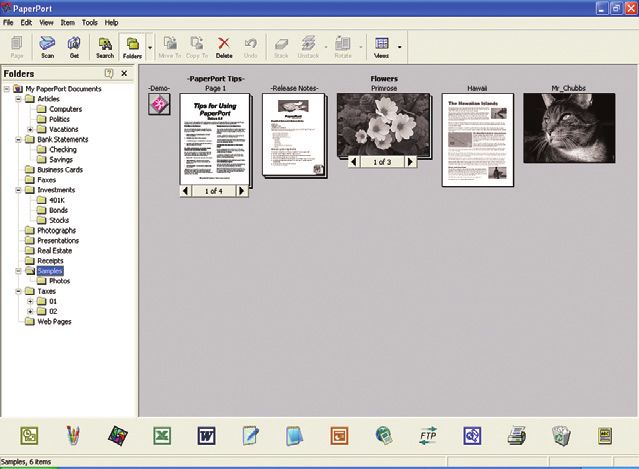
Task: Click the Unstack toolbar icon
Action: pyautogui.click(x=308, y=47)
